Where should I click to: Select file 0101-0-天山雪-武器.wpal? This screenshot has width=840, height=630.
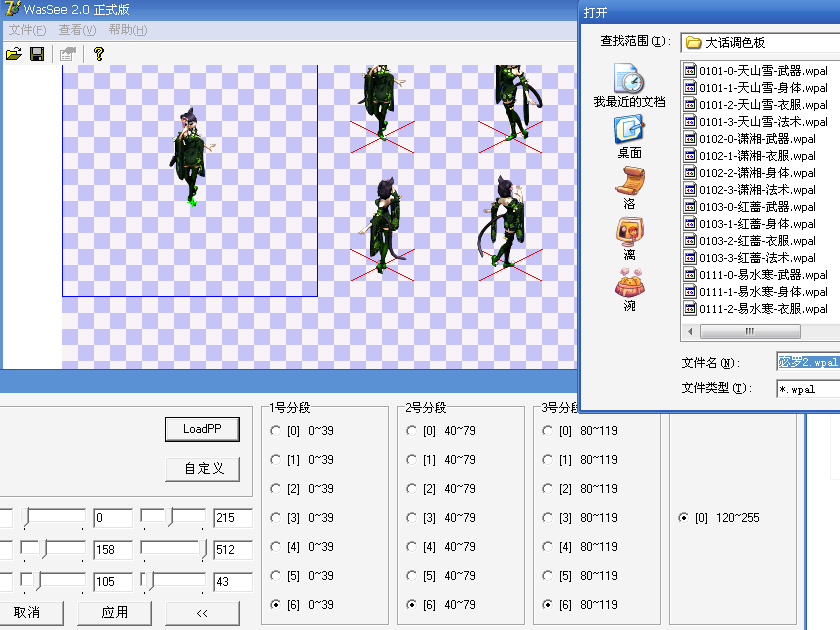[756, 71]
